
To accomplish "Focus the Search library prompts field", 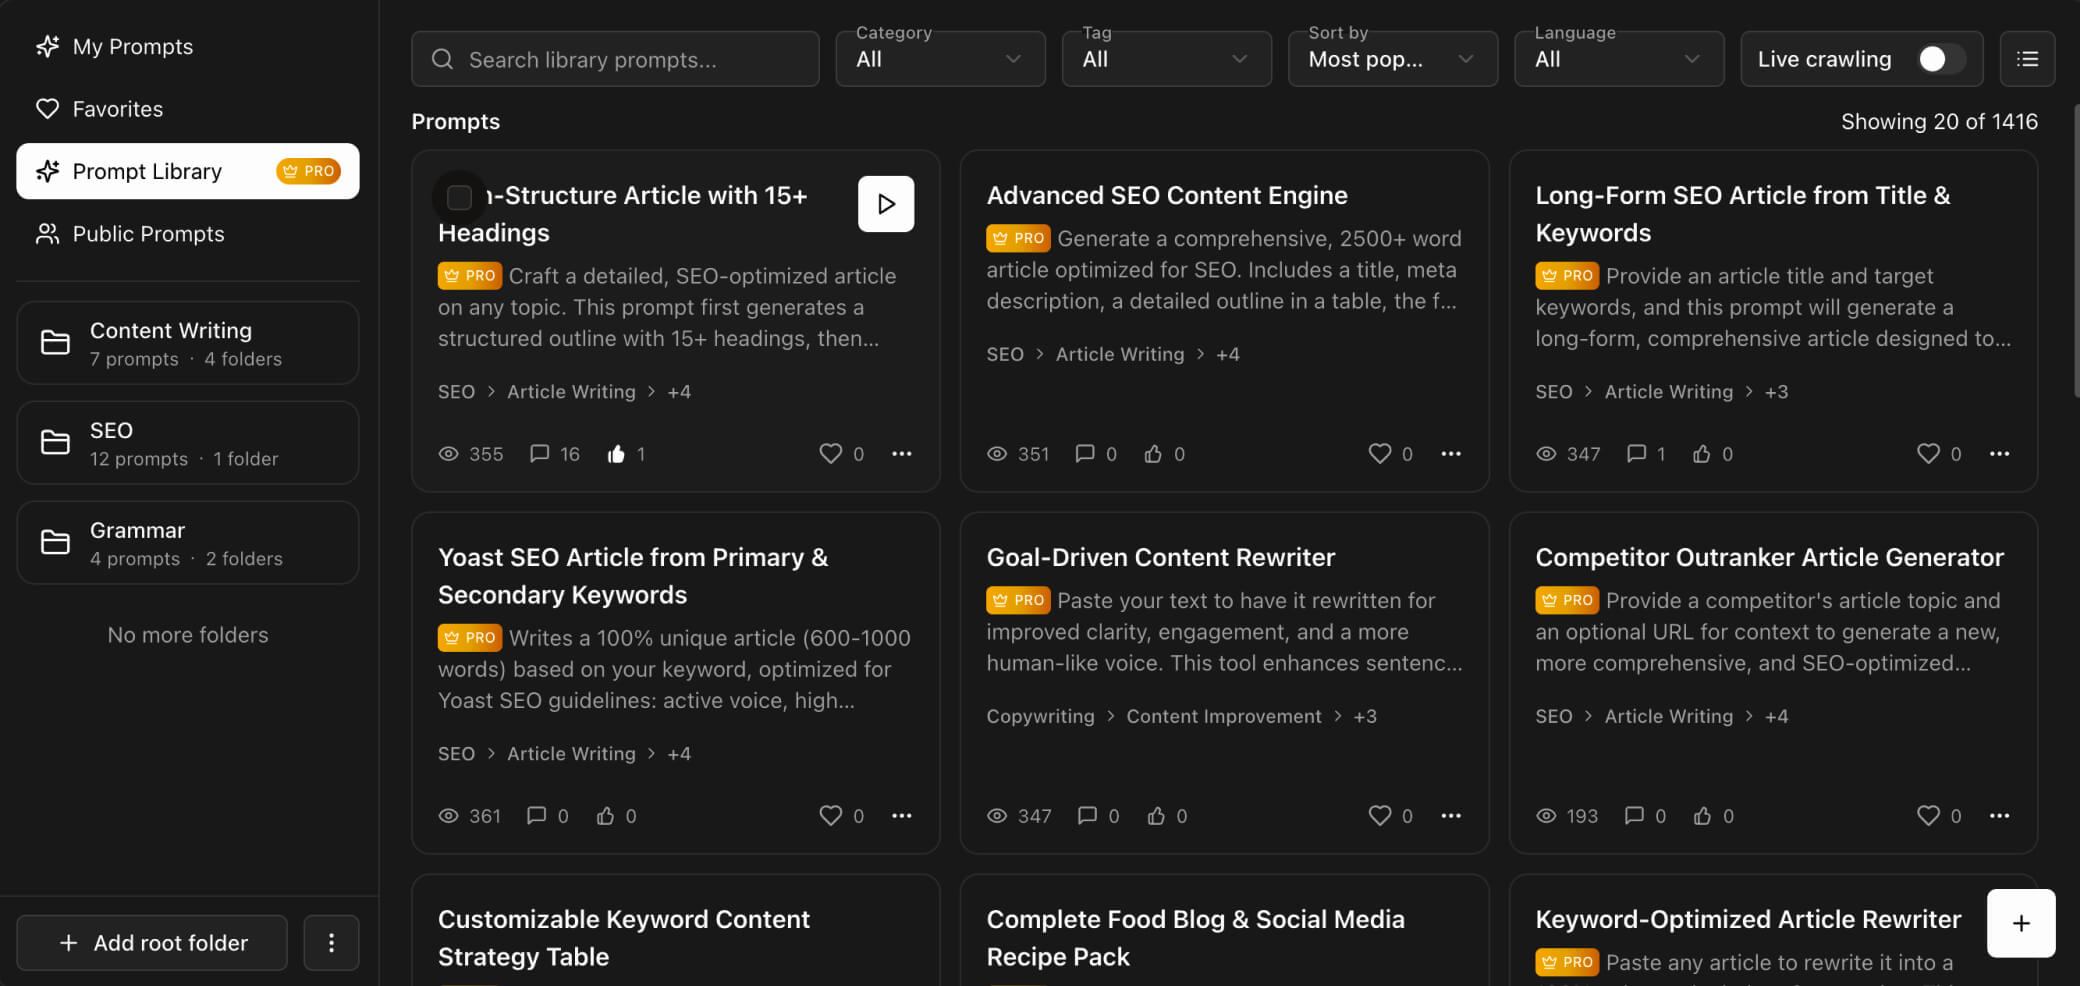I will coord(615,59).
